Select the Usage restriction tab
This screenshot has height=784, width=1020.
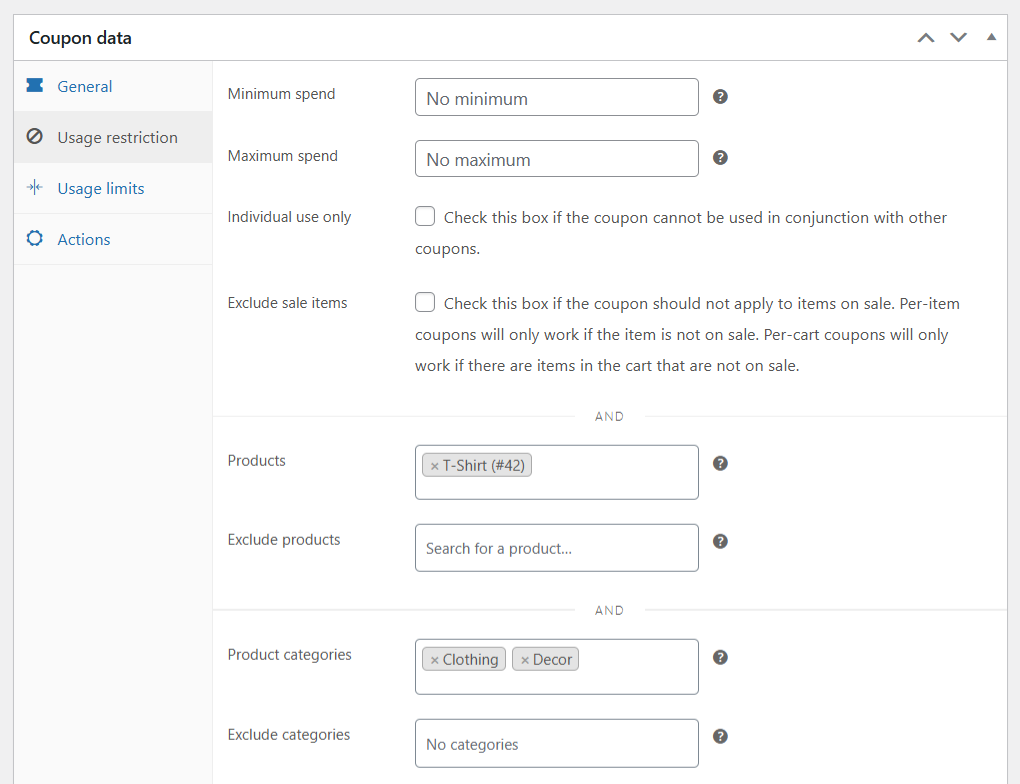click(117, 138)
